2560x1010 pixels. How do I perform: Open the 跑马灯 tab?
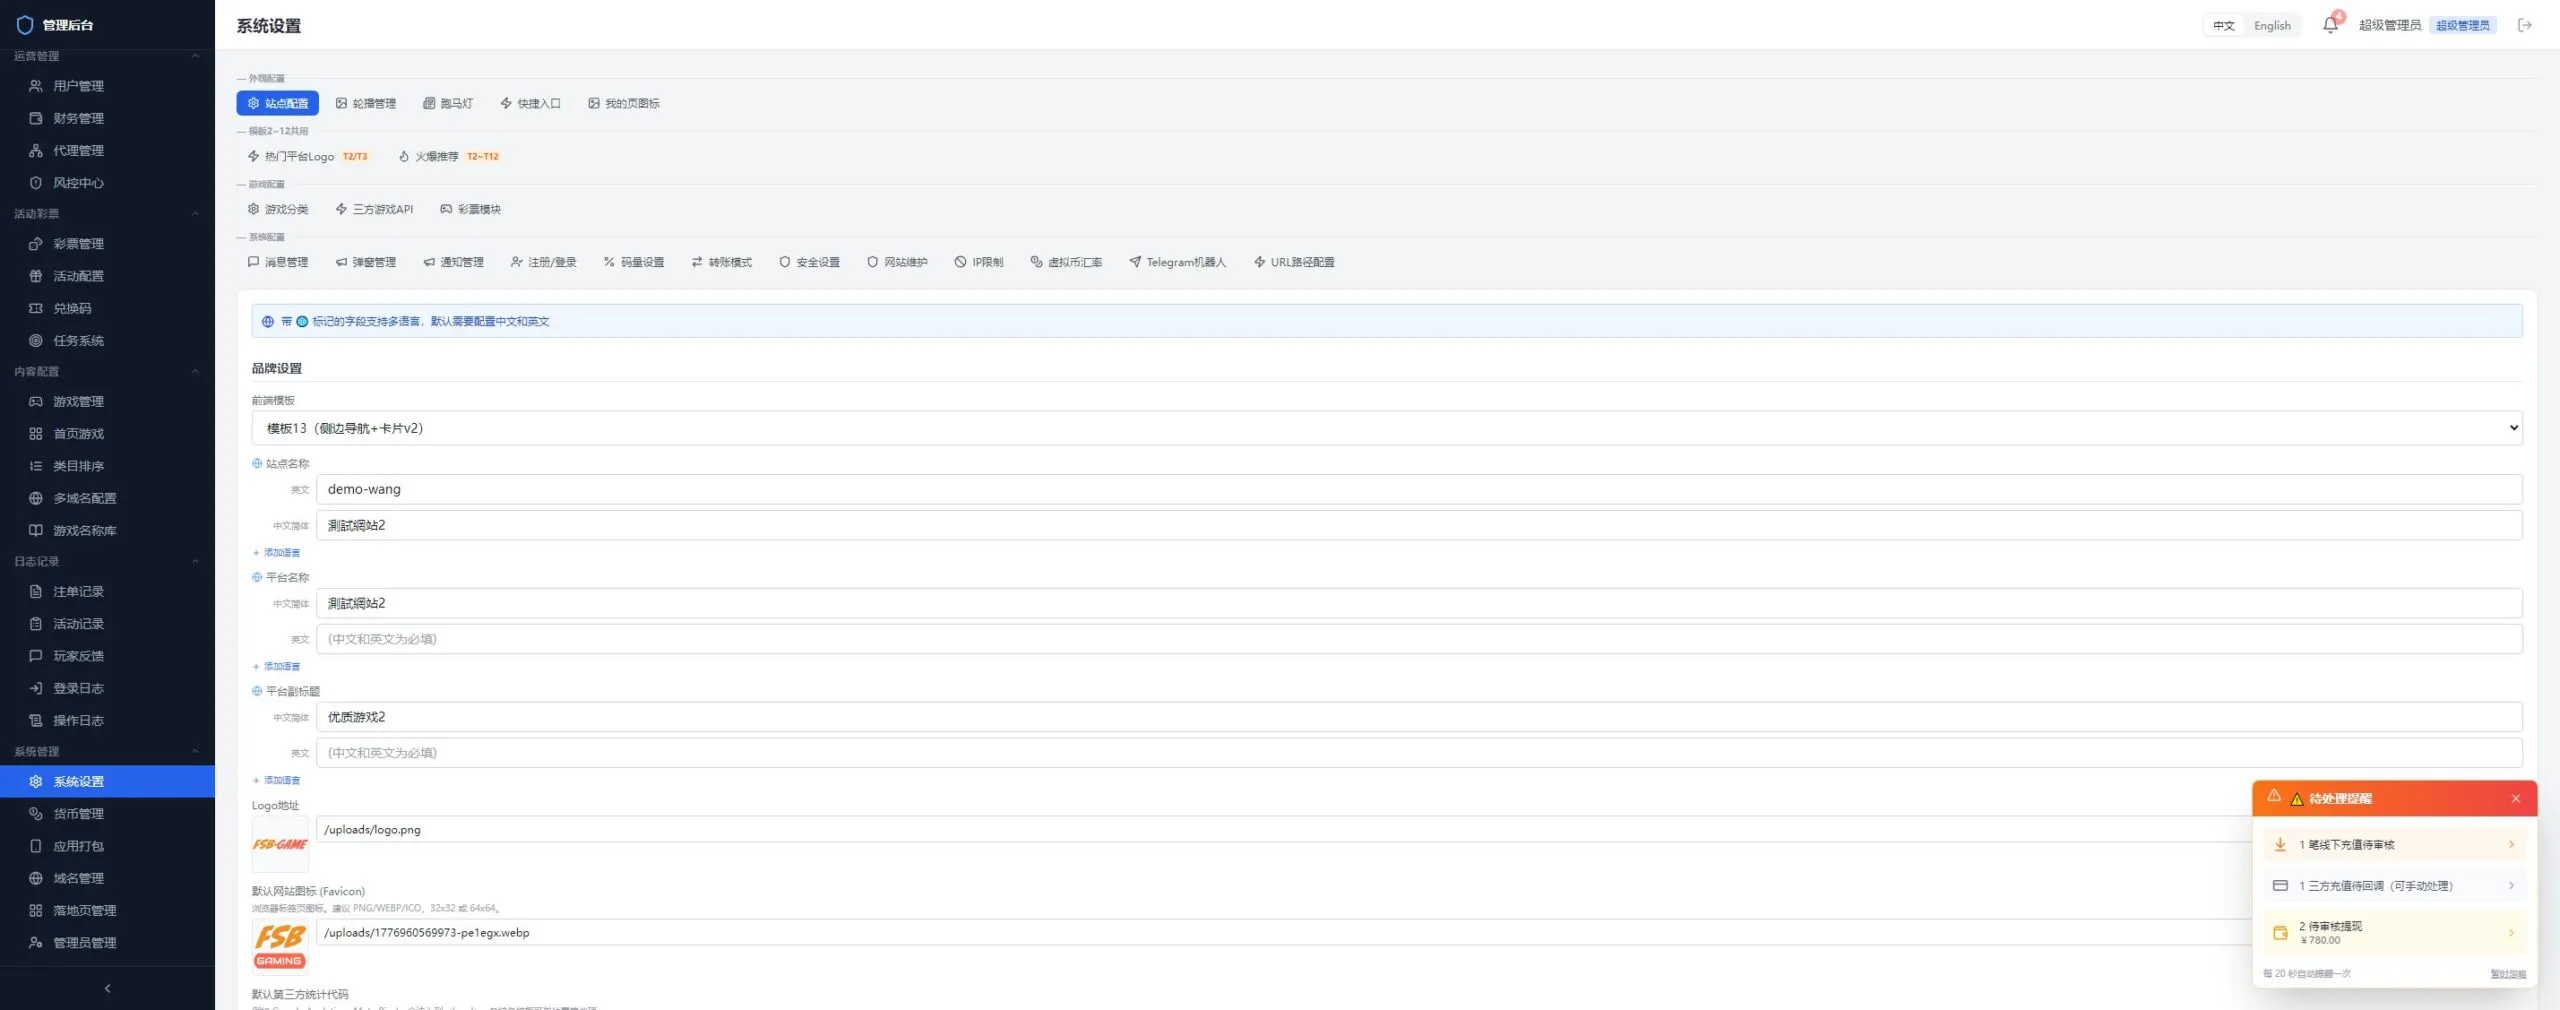[448, 103]
